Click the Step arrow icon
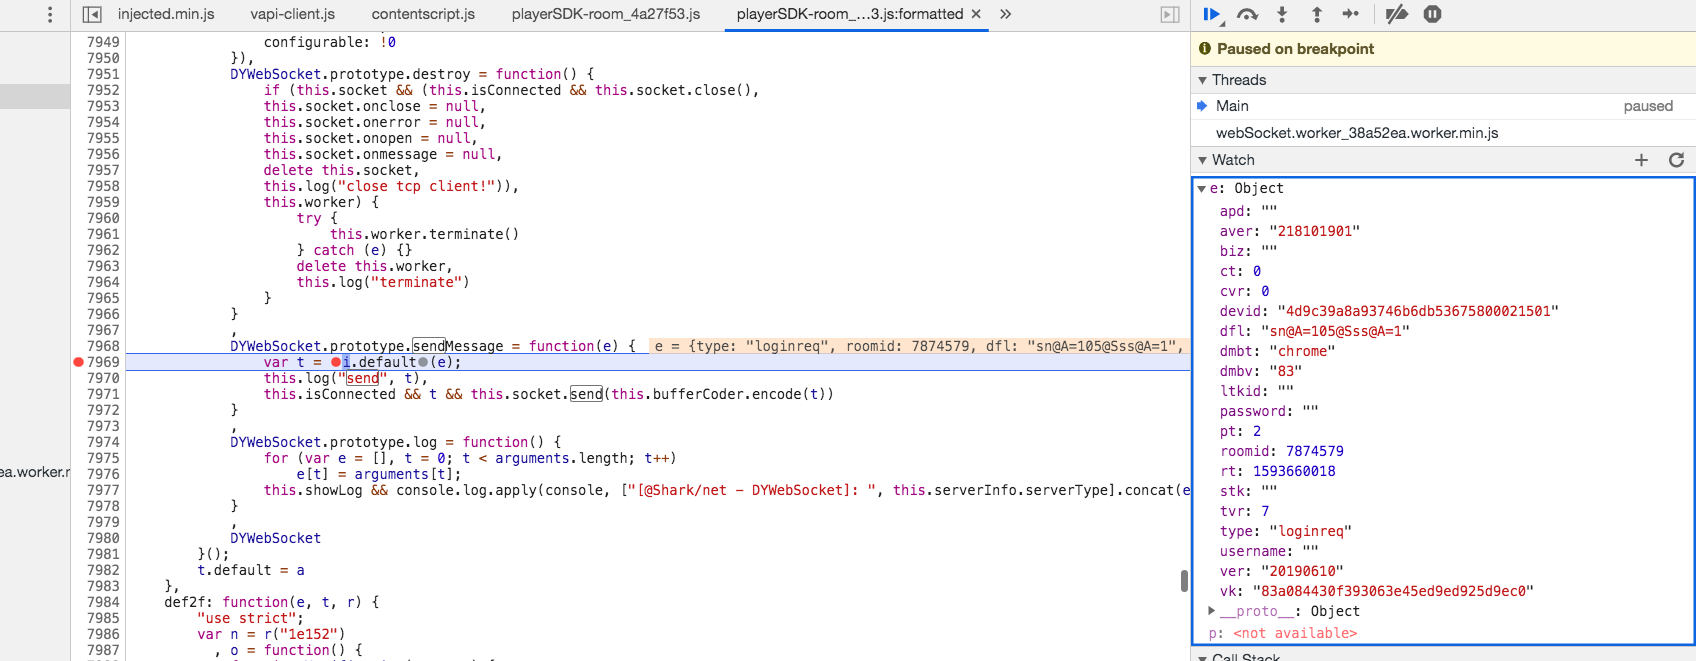 tap(1351, 14)
